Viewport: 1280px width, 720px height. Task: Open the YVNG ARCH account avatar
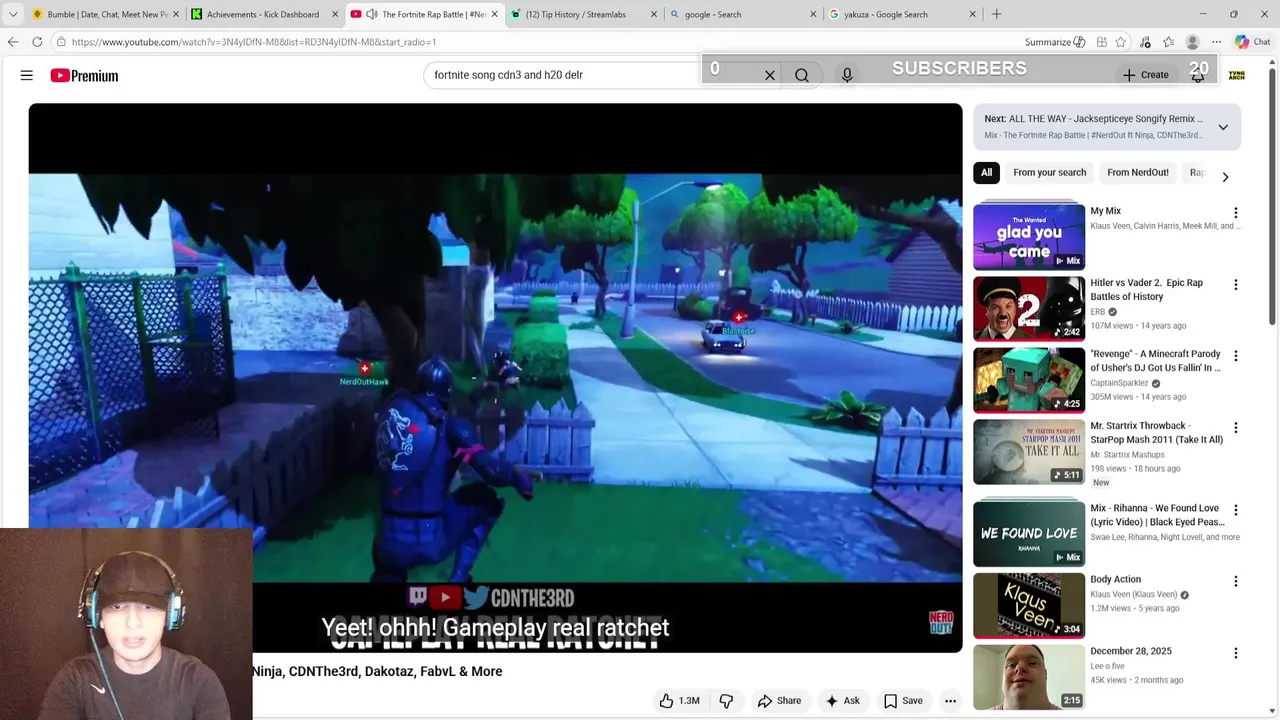coord(1237,75)
